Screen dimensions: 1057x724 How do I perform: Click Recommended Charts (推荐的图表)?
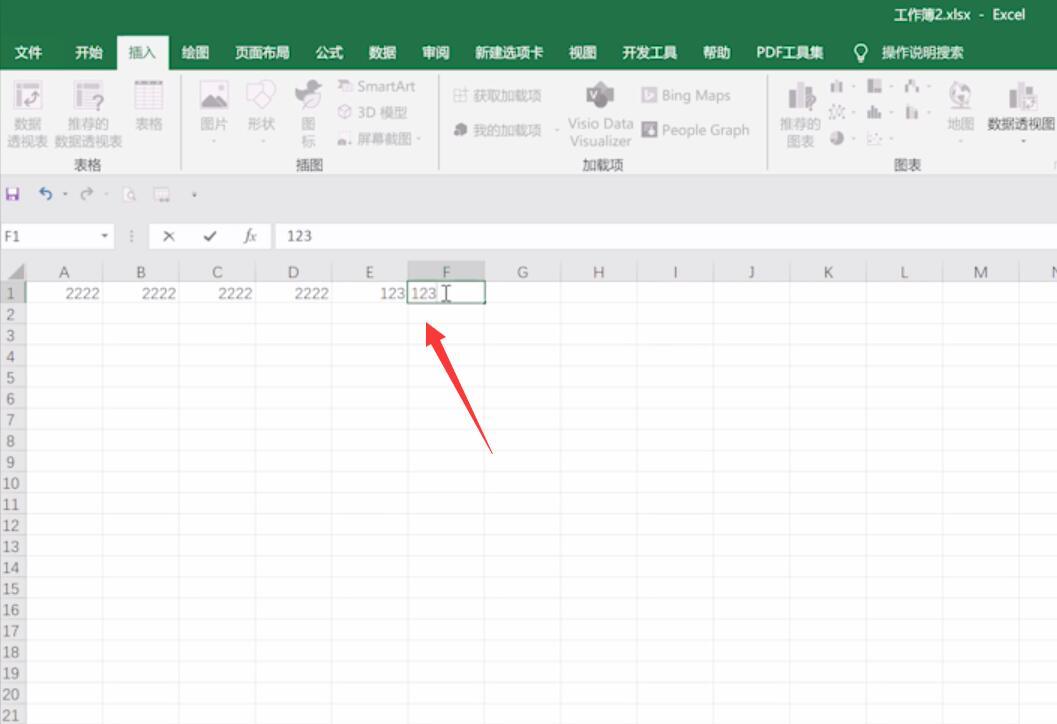tap(800, 115)
